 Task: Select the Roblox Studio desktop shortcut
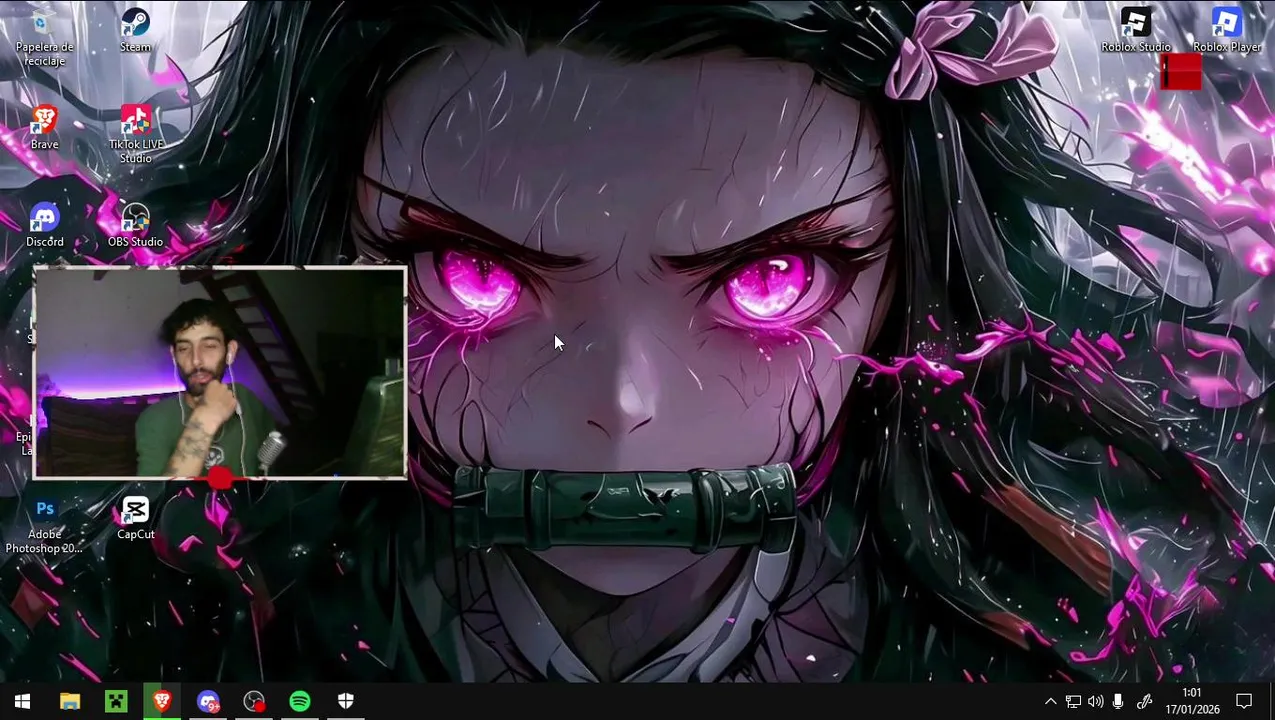1136,30
